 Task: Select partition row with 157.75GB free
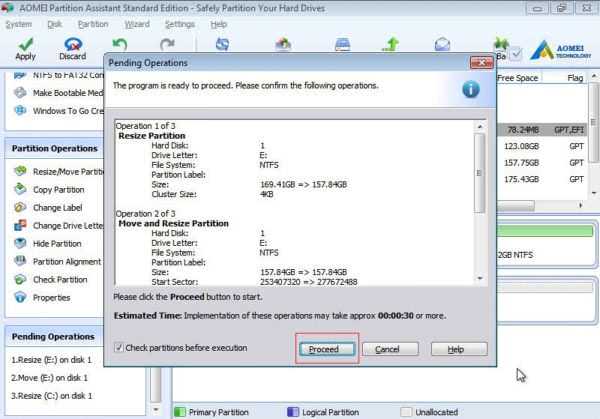pyautogui.click(x=542, y=163)
